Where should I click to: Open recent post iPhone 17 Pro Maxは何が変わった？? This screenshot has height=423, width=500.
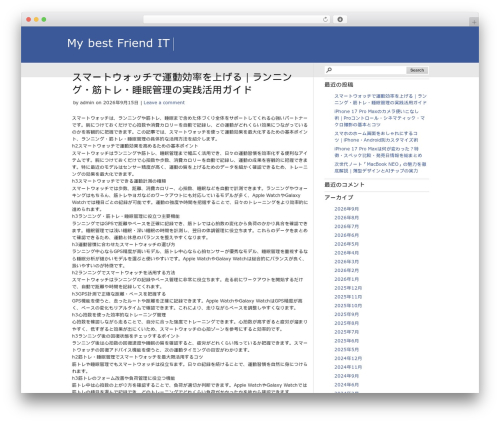click(378, 152)
